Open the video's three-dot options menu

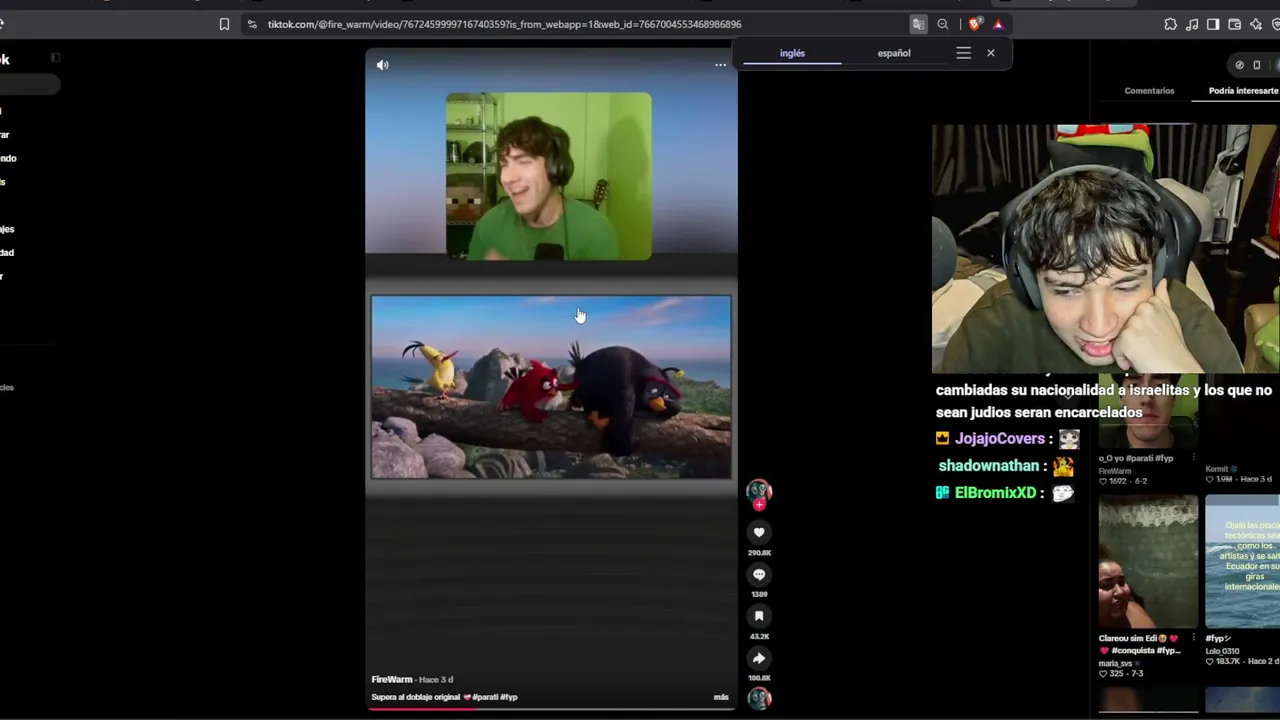pyautogui.click(x=720, y=65)
